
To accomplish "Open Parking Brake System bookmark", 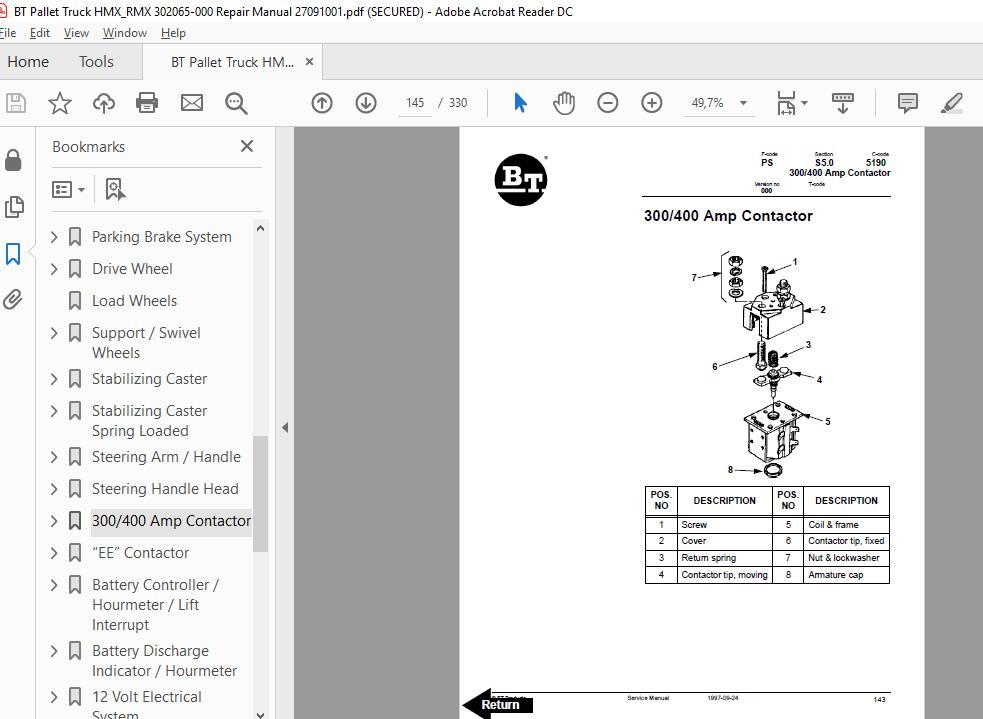I will [x=162, y=237].
